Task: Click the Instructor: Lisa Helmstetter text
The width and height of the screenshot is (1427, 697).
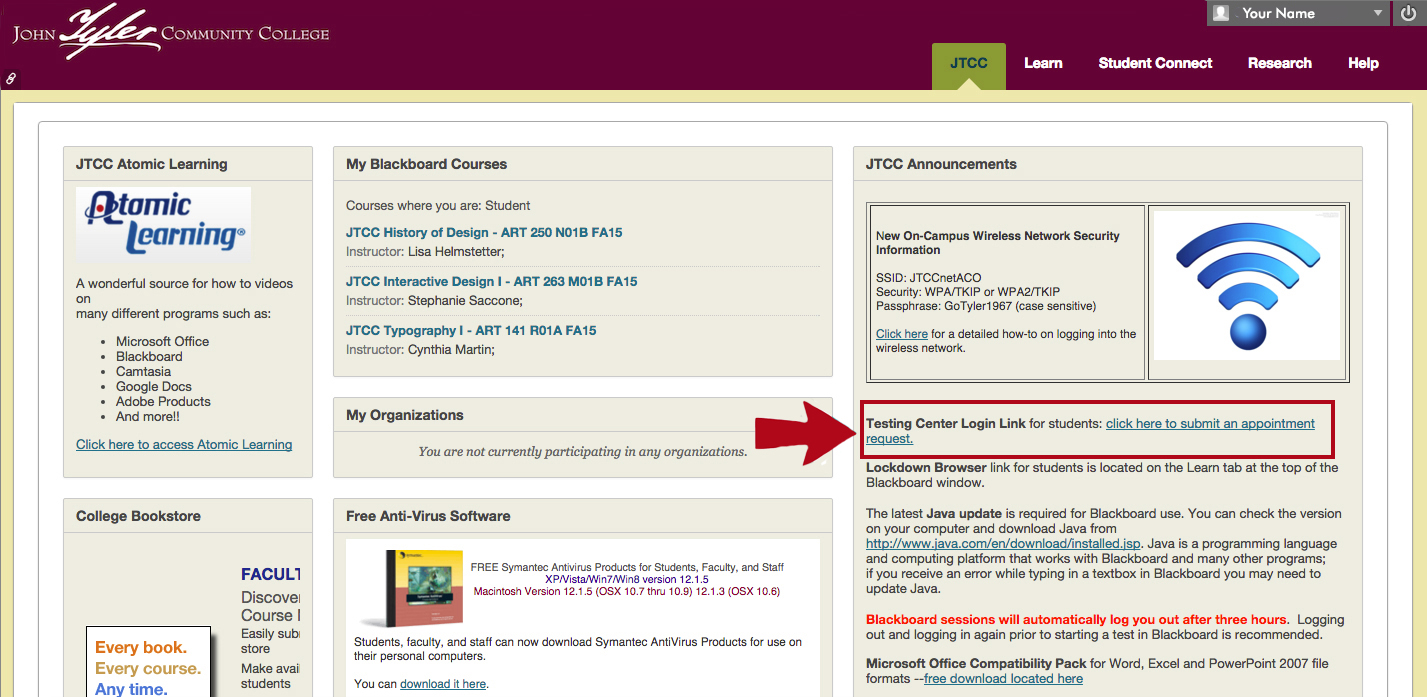Action: [x=425, y=252]
